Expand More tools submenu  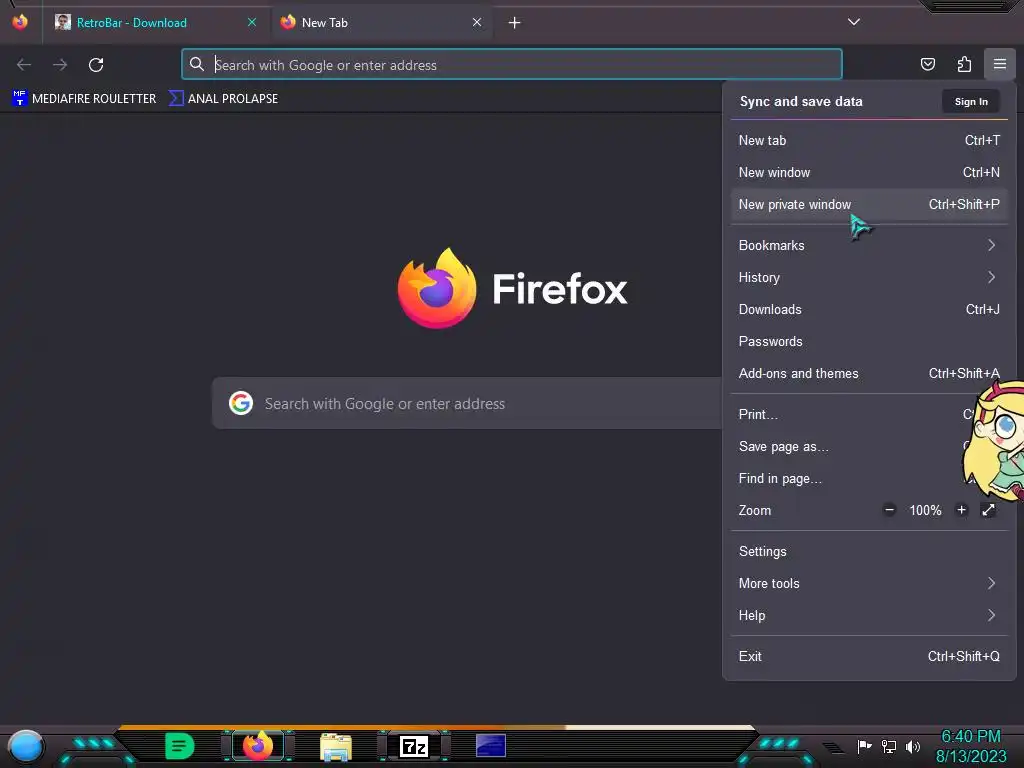point(869,584)
